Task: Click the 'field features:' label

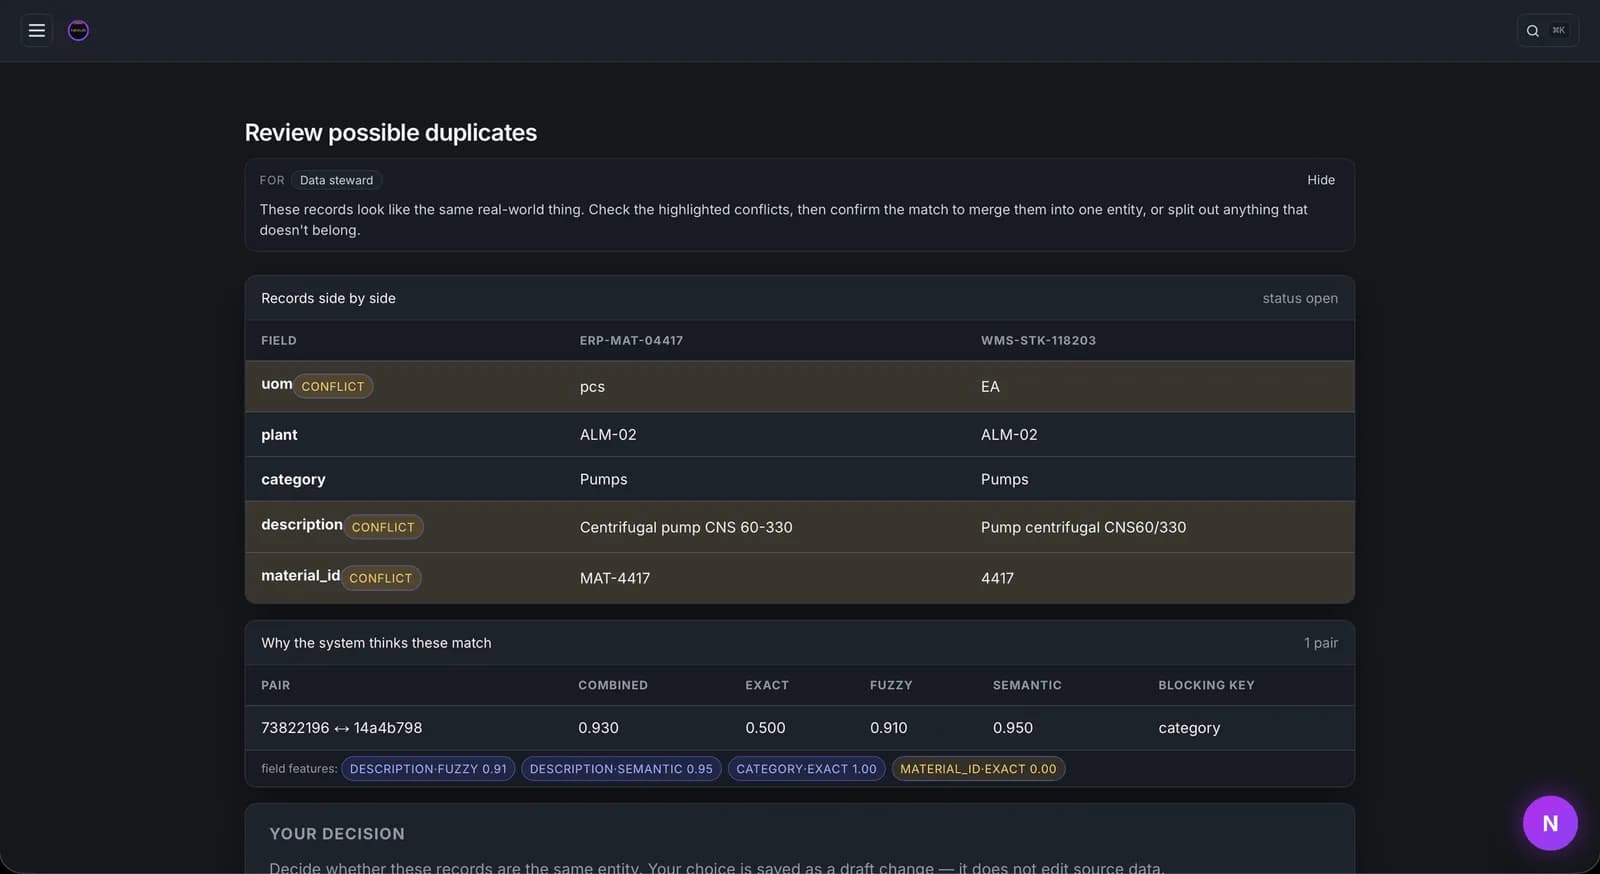Action: coord(299,769)
